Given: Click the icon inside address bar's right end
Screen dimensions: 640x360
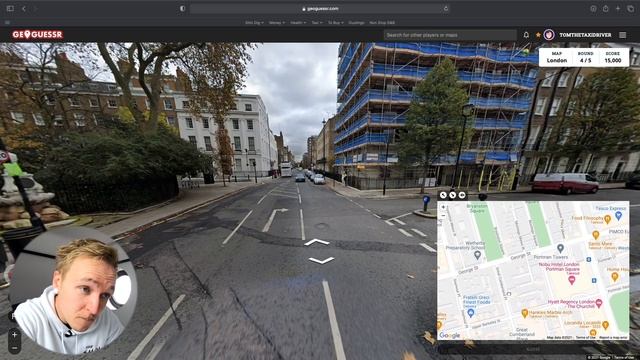Looking at the screenshot, I should click(x=446, y=9).
